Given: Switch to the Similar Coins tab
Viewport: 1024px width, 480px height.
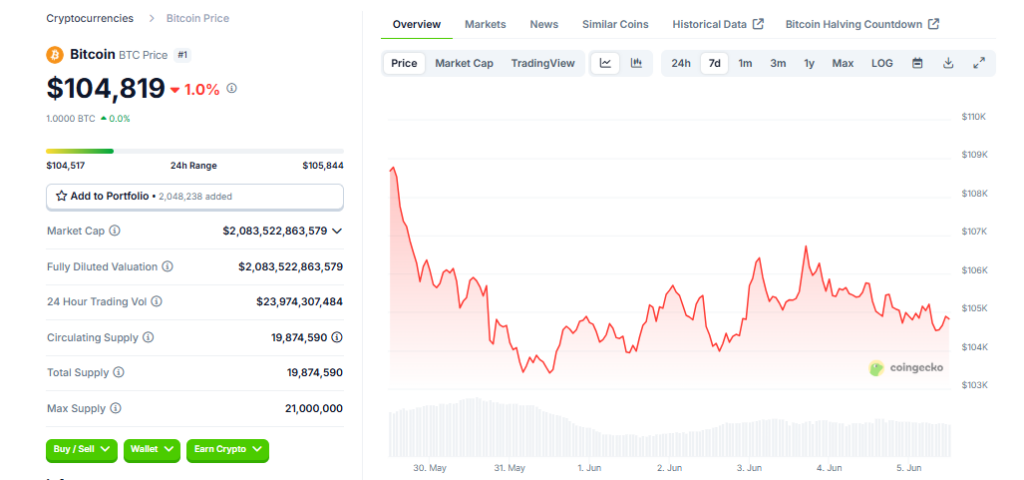Looking at the screenshot, I should (615, 24).
